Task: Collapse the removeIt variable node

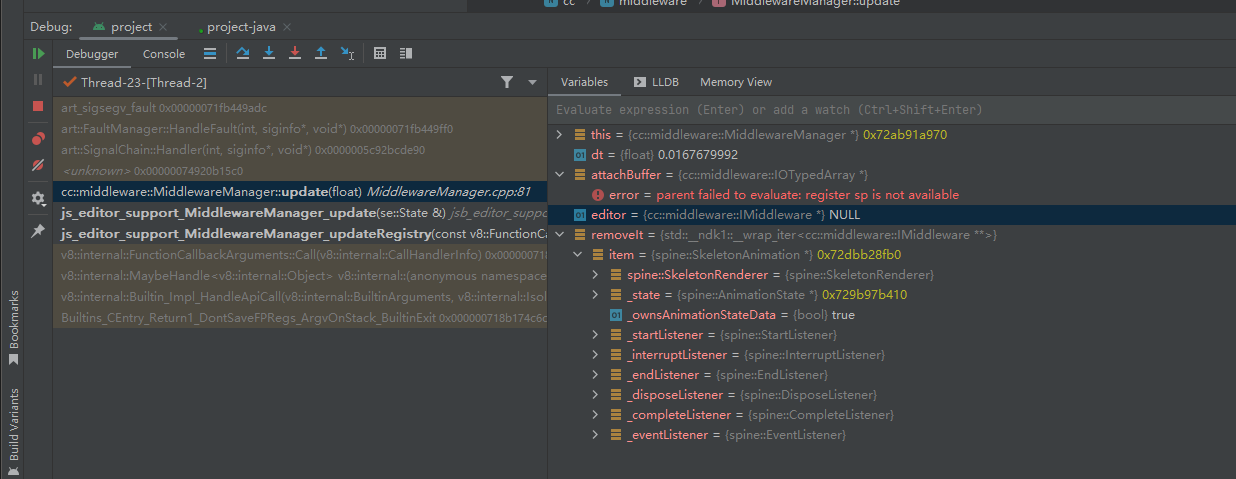Action: tap(560, 234)
